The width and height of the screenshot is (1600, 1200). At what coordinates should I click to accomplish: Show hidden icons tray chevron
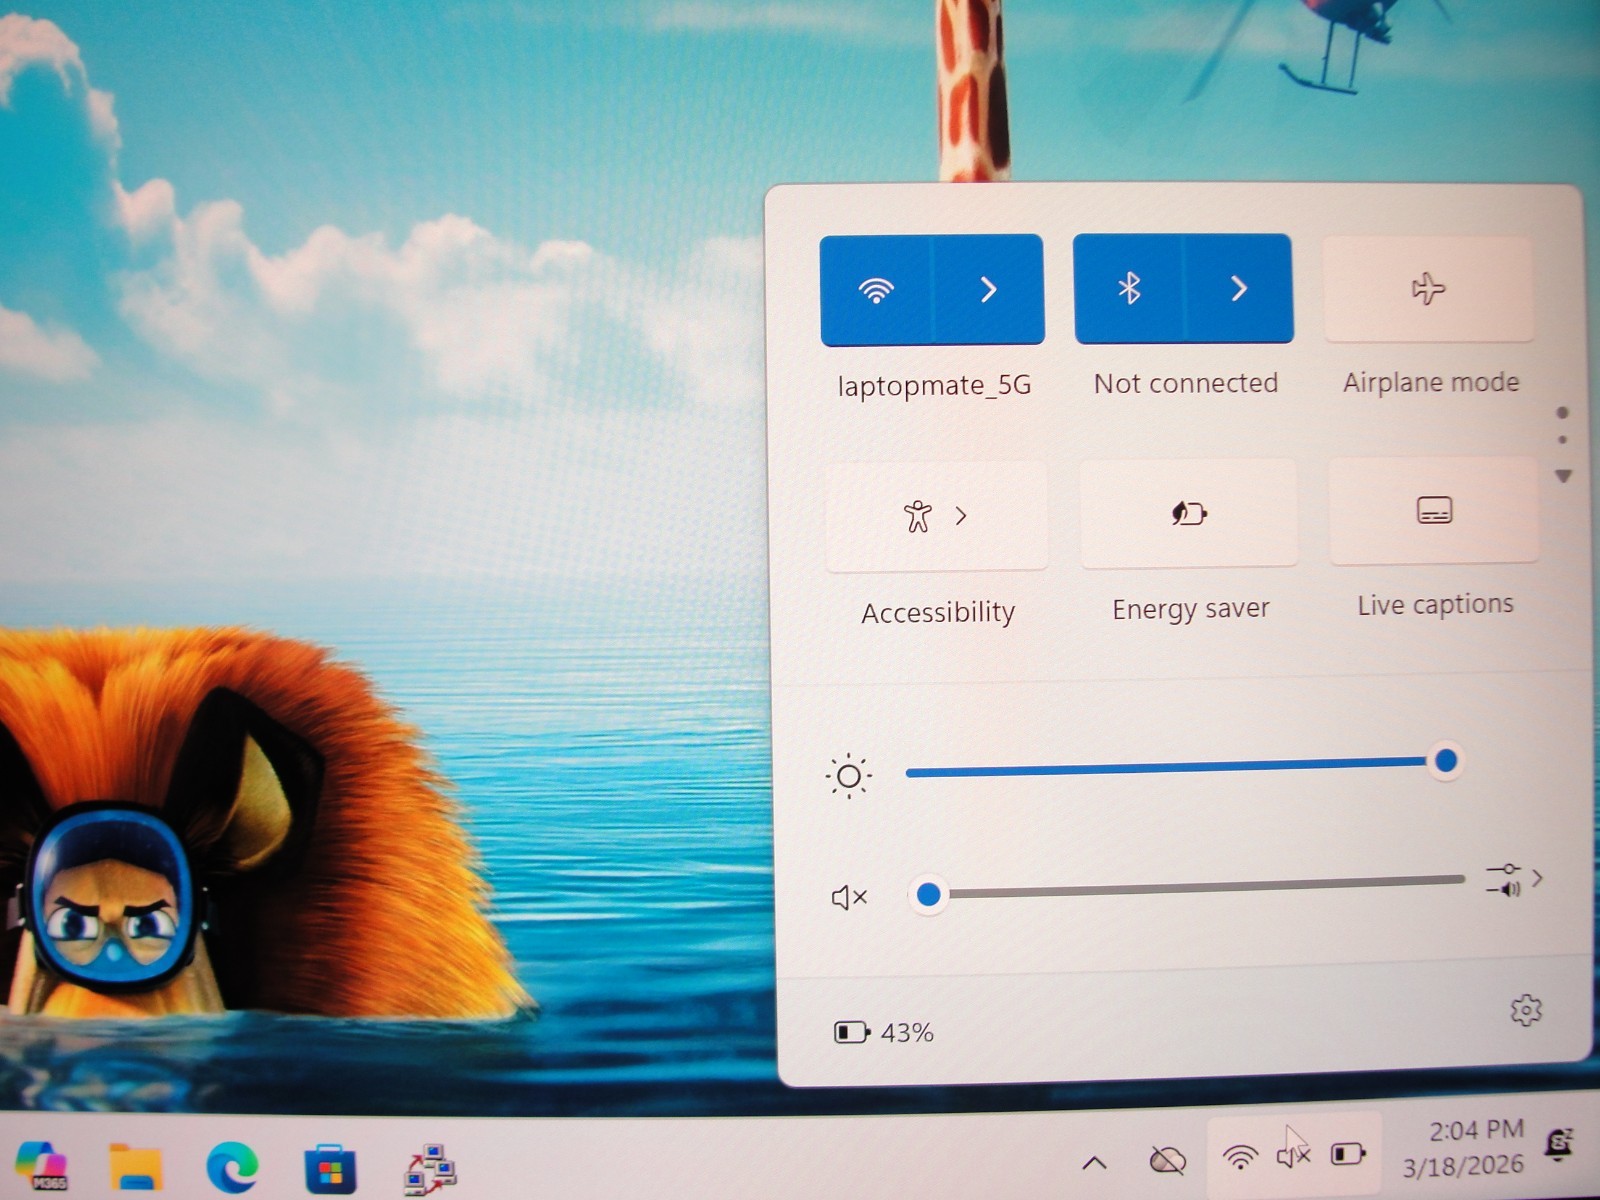pyautogui.click(x=1095, y=1162)
